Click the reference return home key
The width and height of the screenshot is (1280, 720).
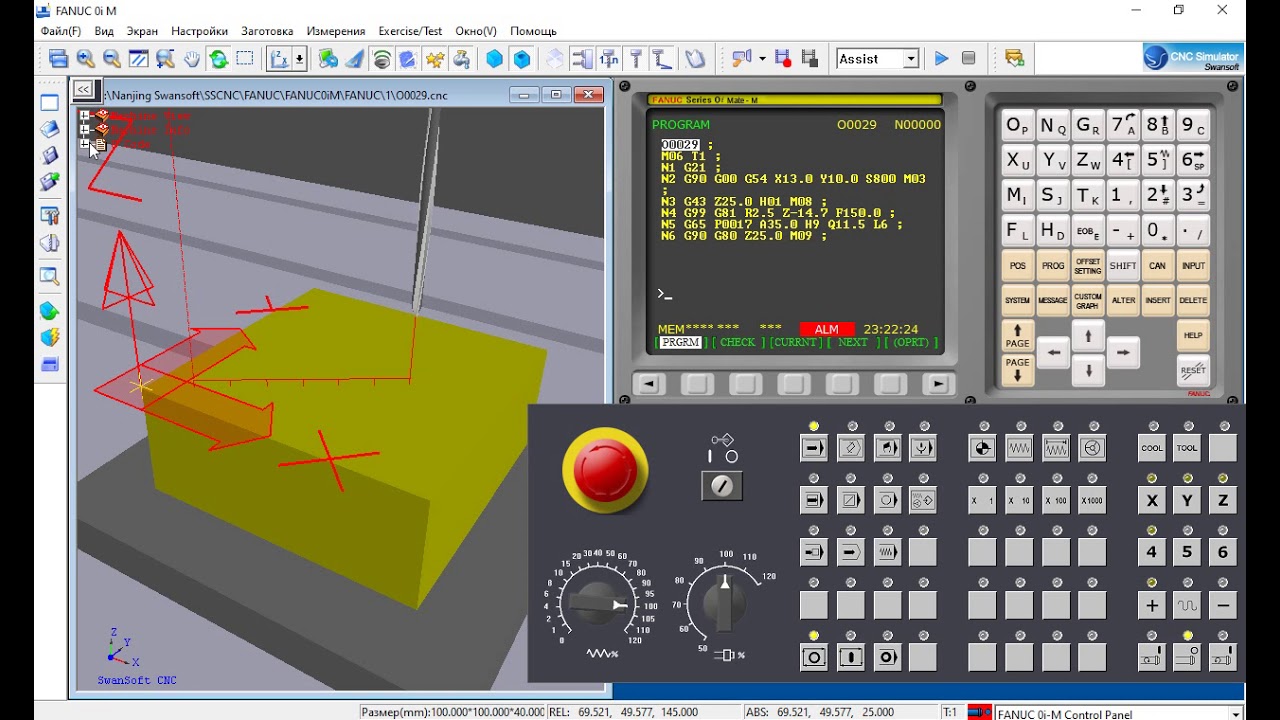click(x=982, y=447)
